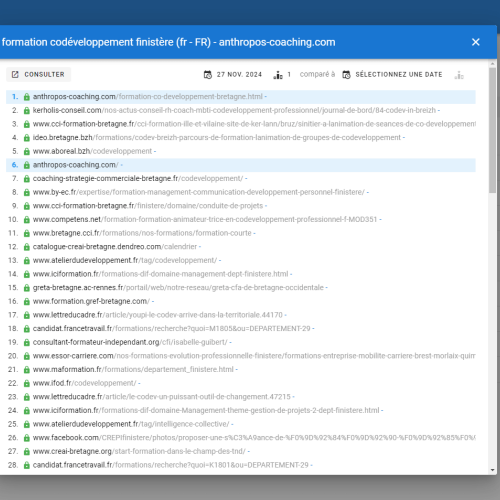Click the green padlock on www.by-ec.fr row

pyautogui.click(x=27, y=193)
